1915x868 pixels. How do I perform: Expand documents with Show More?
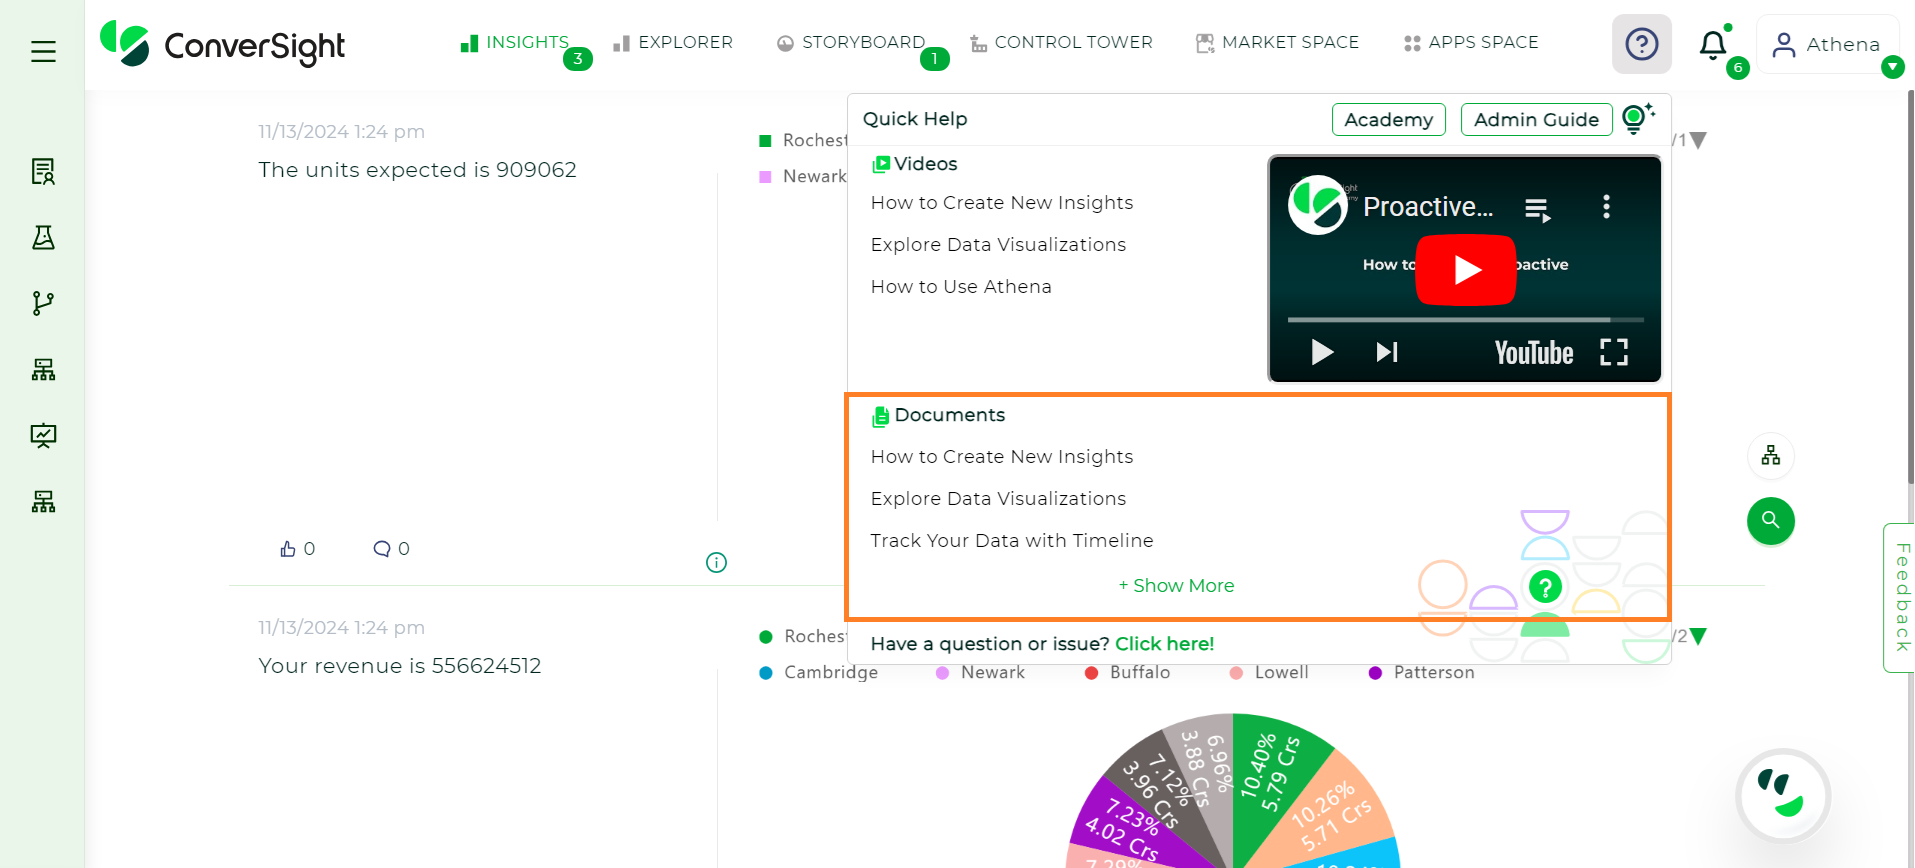1176,586
